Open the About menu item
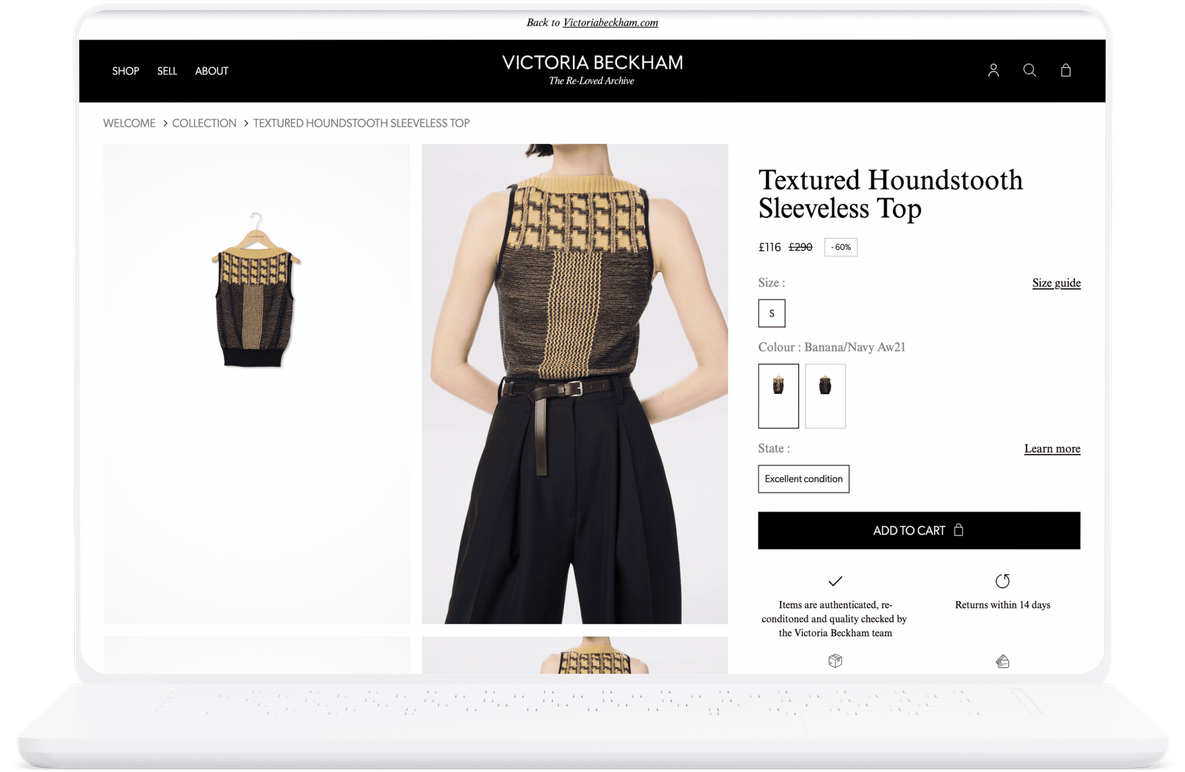The image size is (1185, 772). click(212, 71)
